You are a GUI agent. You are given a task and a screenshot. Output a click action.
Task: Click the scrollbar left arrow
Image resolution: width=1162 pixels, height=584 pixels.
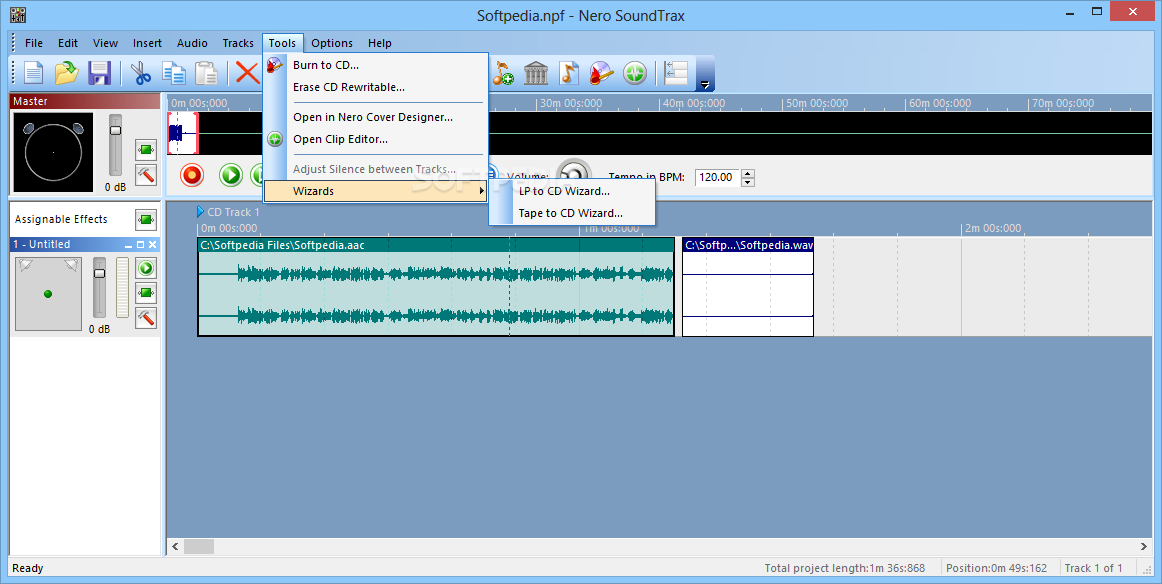click(176, 547)
